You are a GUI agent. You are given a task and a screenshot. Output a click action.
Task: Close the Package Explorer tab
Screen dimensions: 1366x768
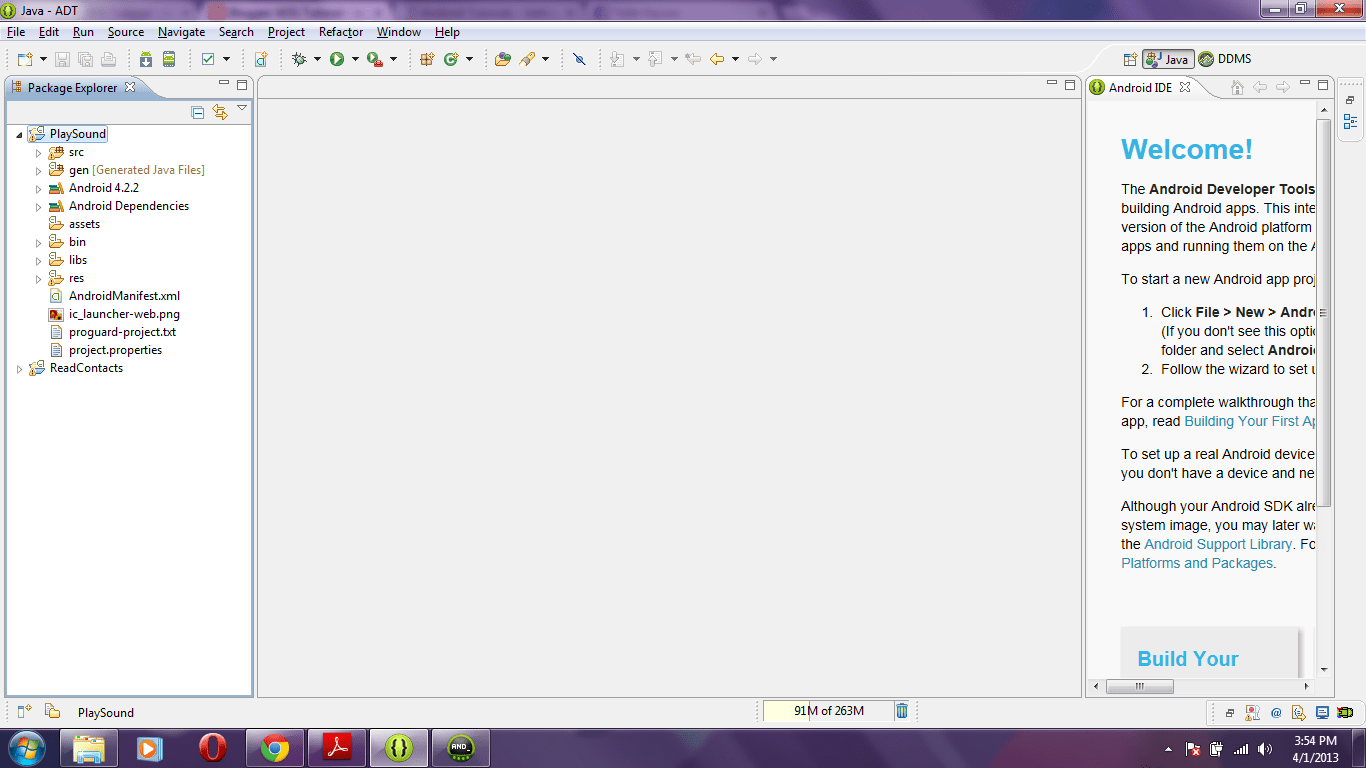pyautogui.click(x=129, y=87)
